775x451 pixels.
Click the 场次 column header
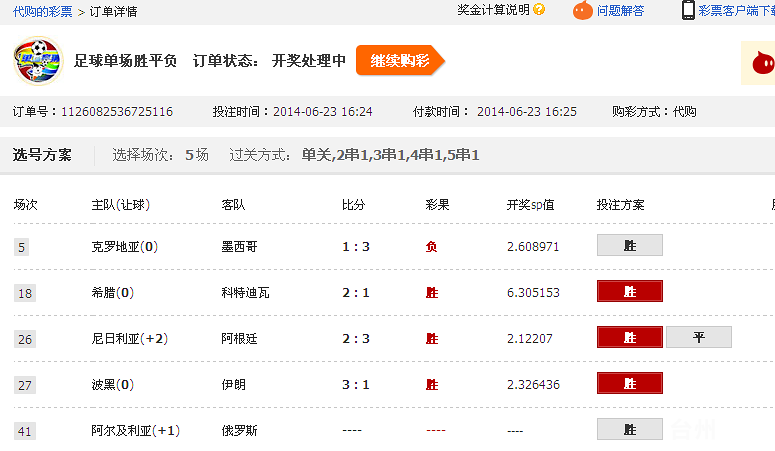(25, 205)
